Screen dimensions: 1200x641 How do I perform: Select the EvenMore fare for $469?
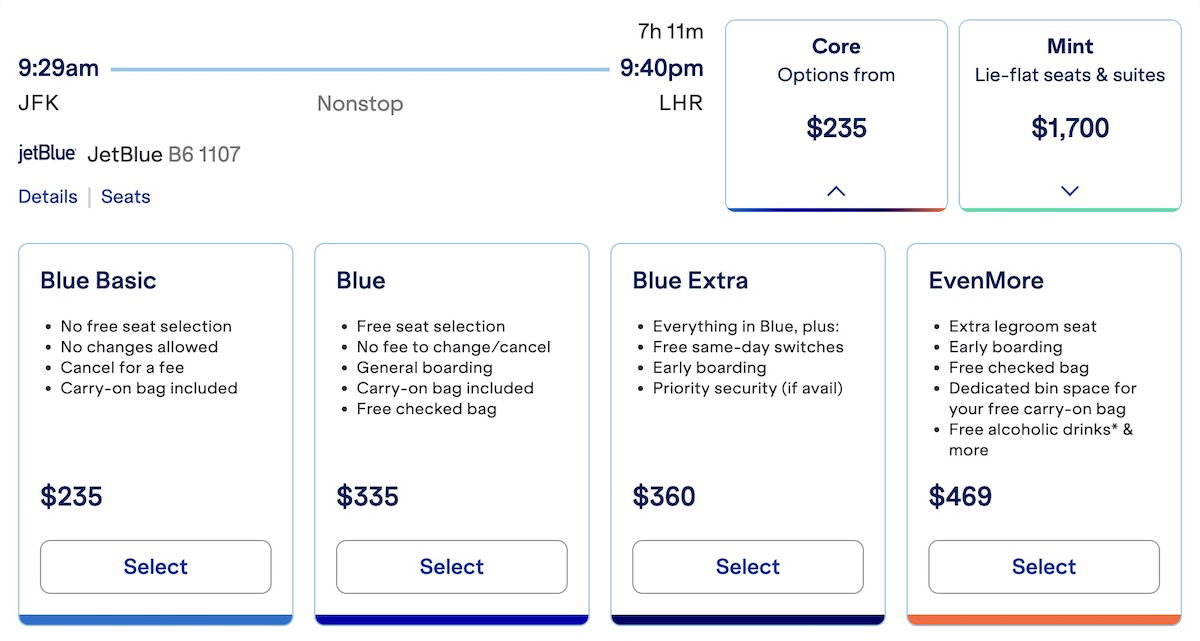click(1043, 567)
